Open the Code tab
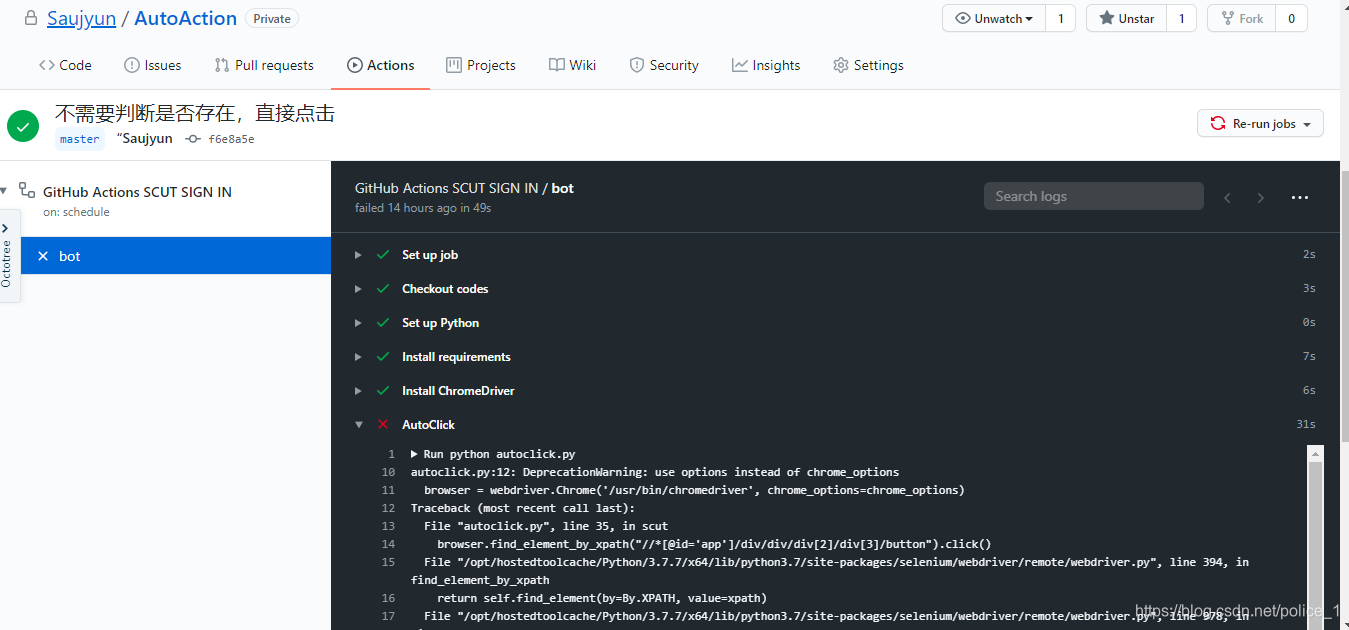The width and height of the screenshot is (1349, 630). click(65, 65)
